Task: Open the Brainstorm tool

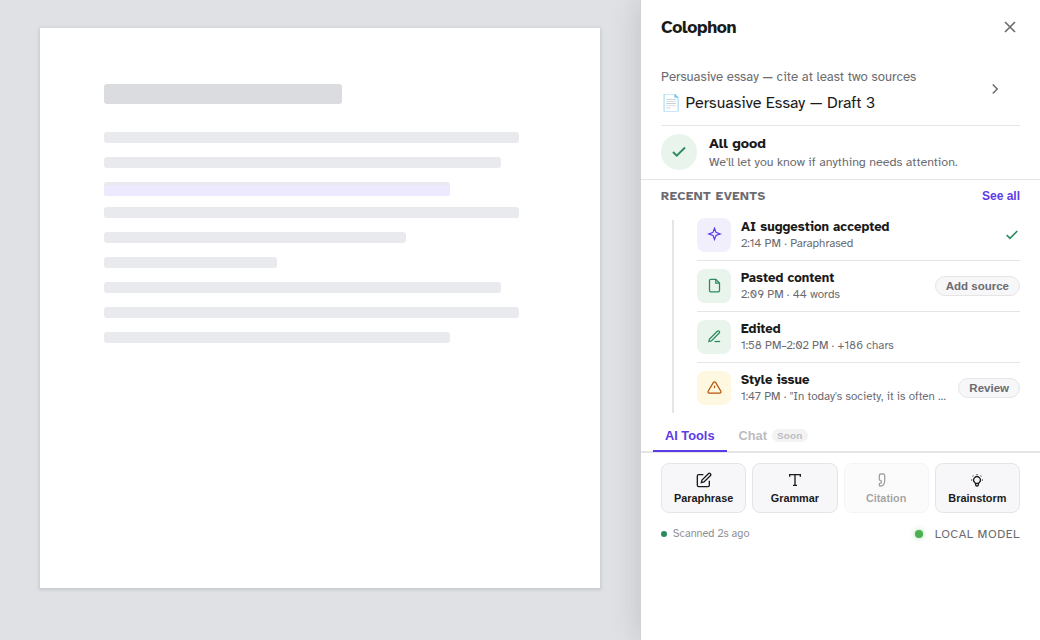Action: point(977,488)
